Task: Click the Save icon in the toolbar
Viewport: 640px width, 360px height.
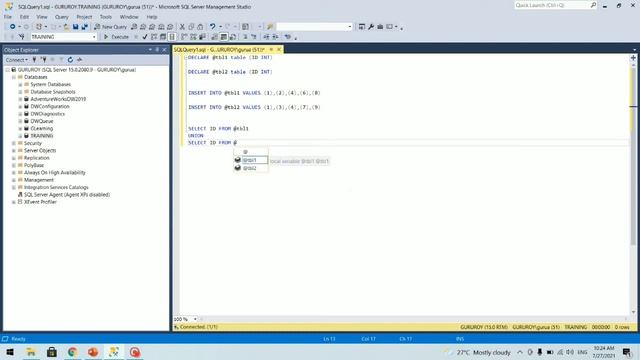Action: [76, 27]
